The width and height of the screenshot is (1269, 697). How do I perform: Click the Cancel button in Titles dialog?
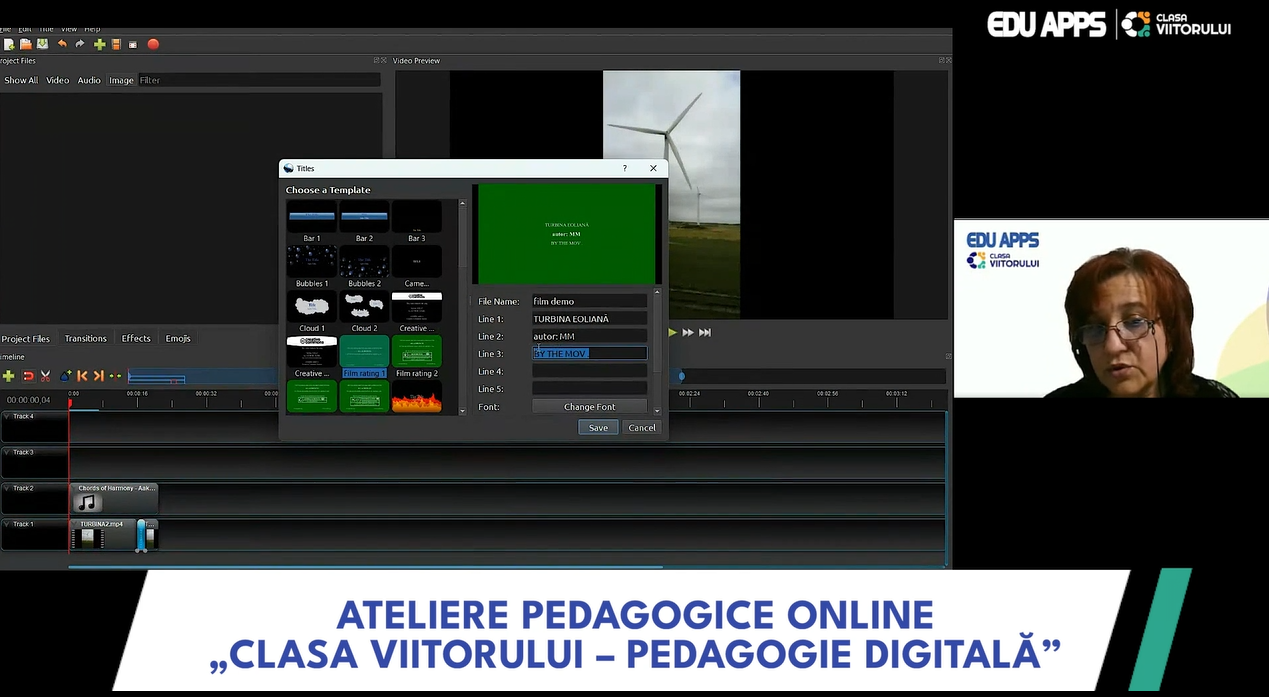coord(642,427)
